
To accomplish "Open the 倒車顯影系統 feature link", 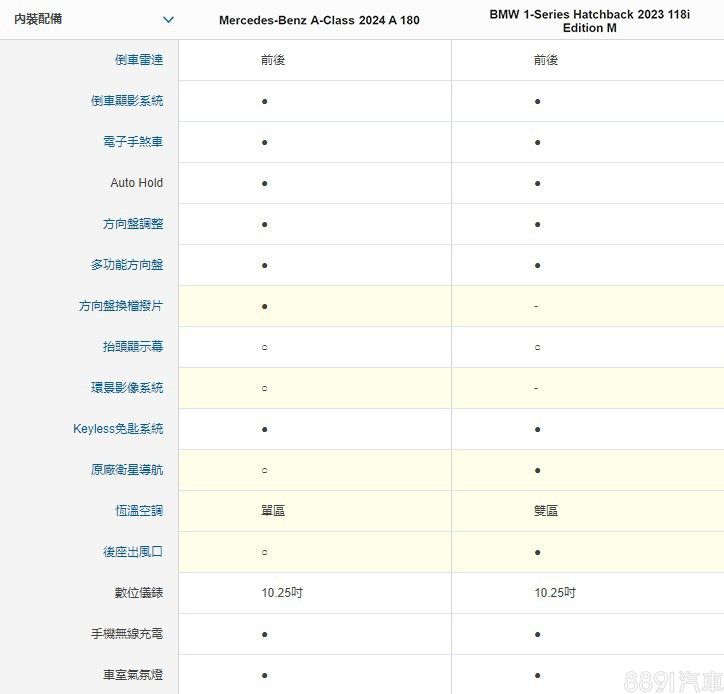I will pos(127,101).
